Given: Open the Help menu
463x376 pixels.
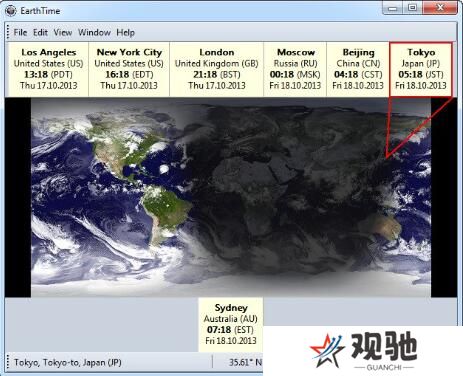Looking at the screenshot, I should point(126,32).
